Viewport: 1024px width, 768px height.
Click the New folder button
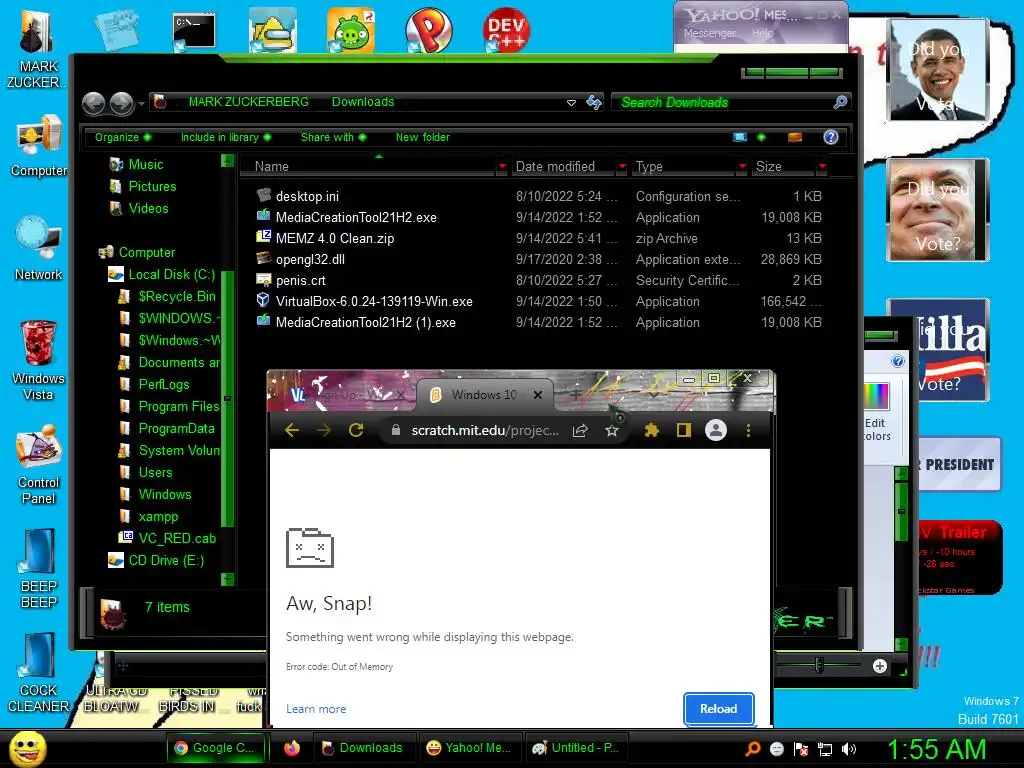pos(423,137)
